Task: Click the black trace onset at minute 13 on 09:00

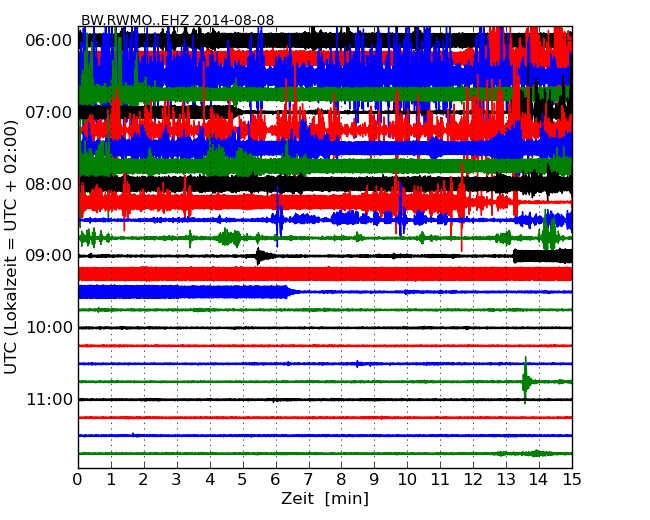Action: click(x=515, y=256)
